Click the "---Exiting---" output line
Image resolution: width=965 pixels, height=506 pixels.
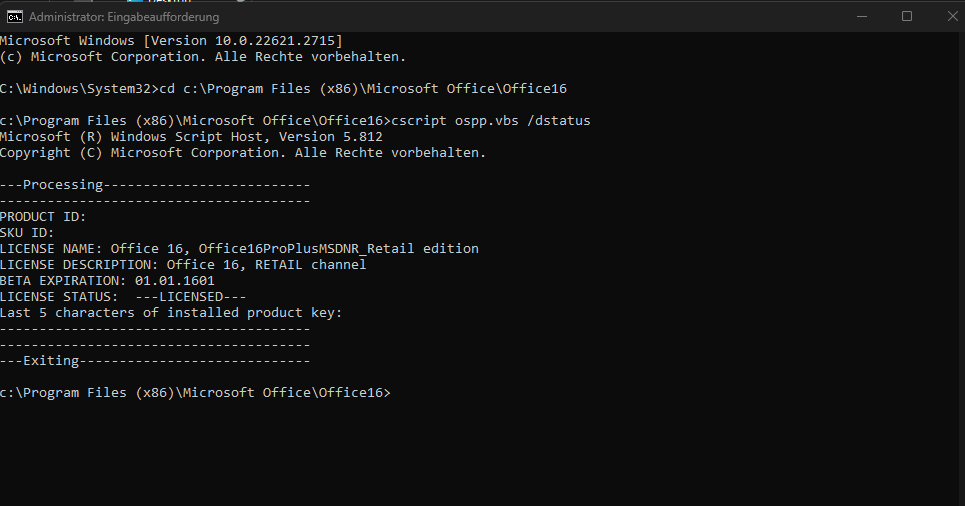(x=155, y=360)
